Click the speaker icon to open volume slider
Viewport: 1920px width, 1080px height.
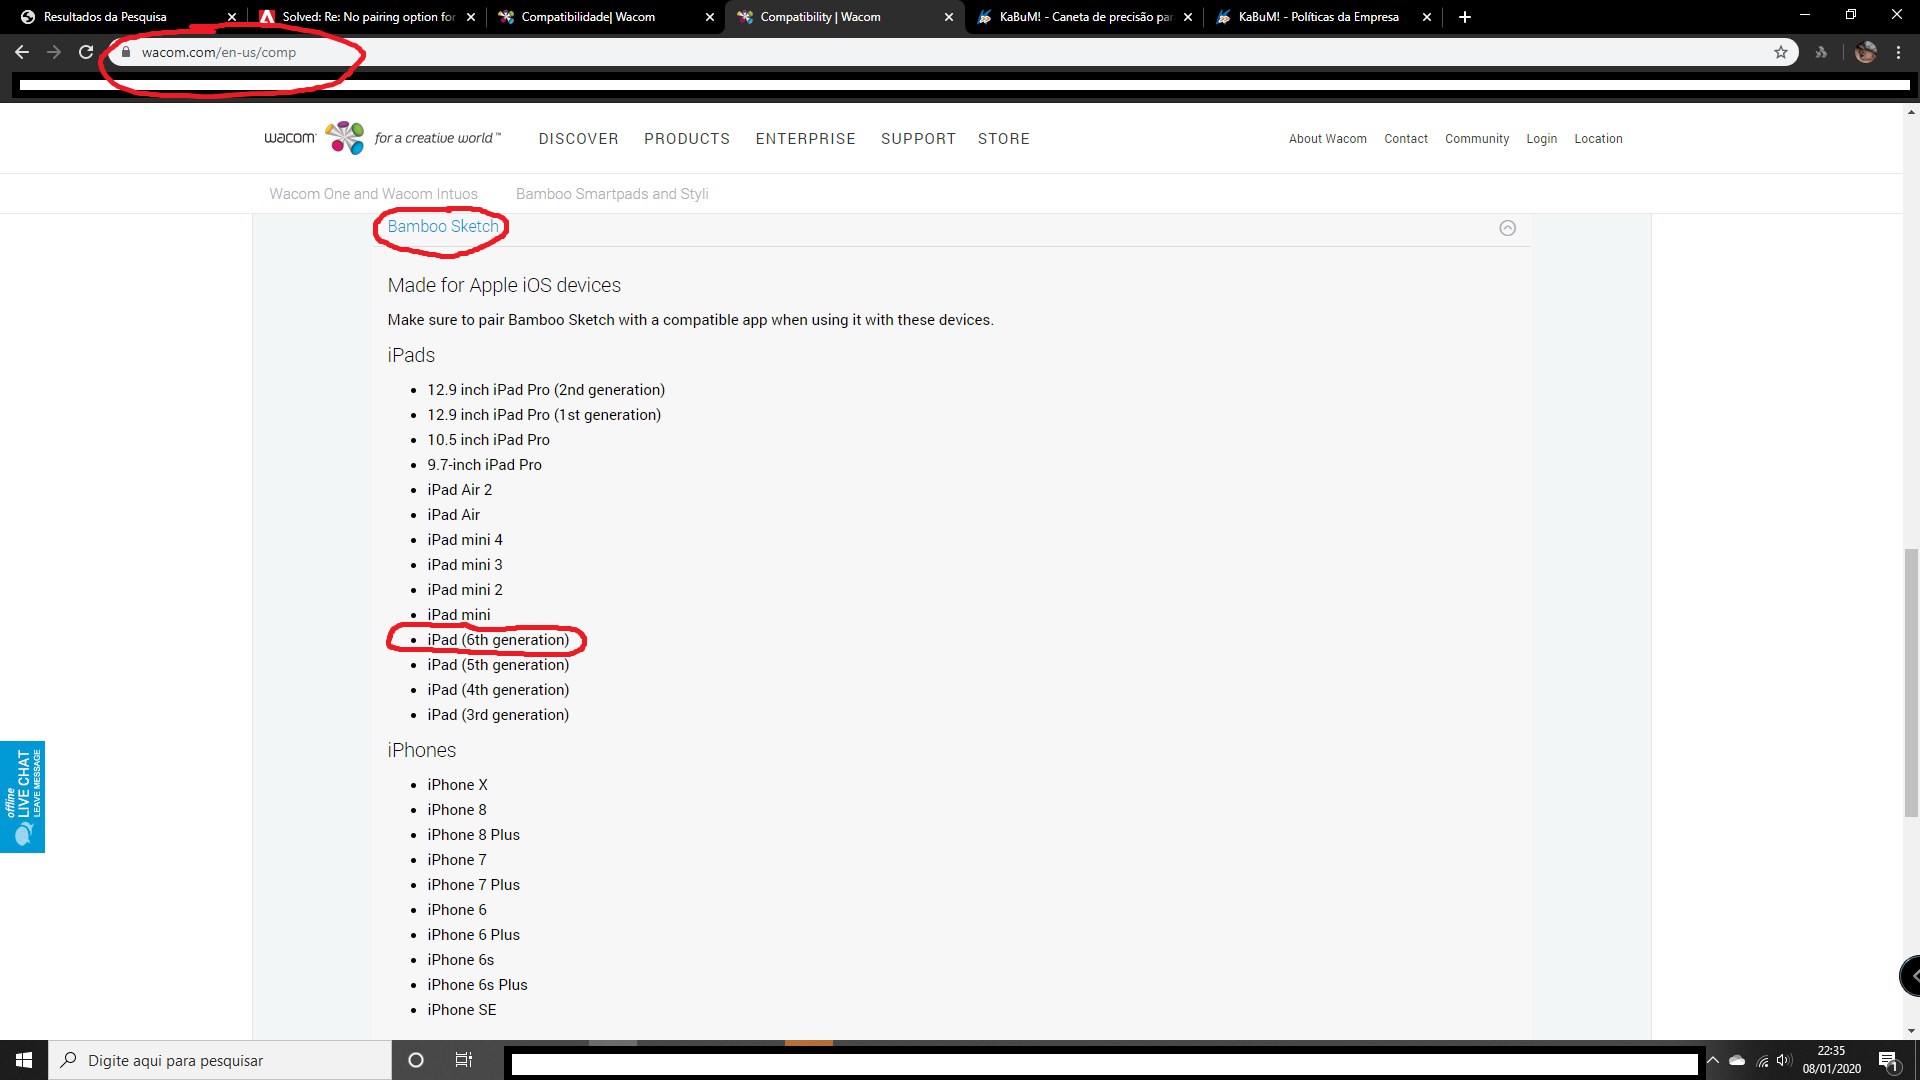click(x=1786, y=1060)
